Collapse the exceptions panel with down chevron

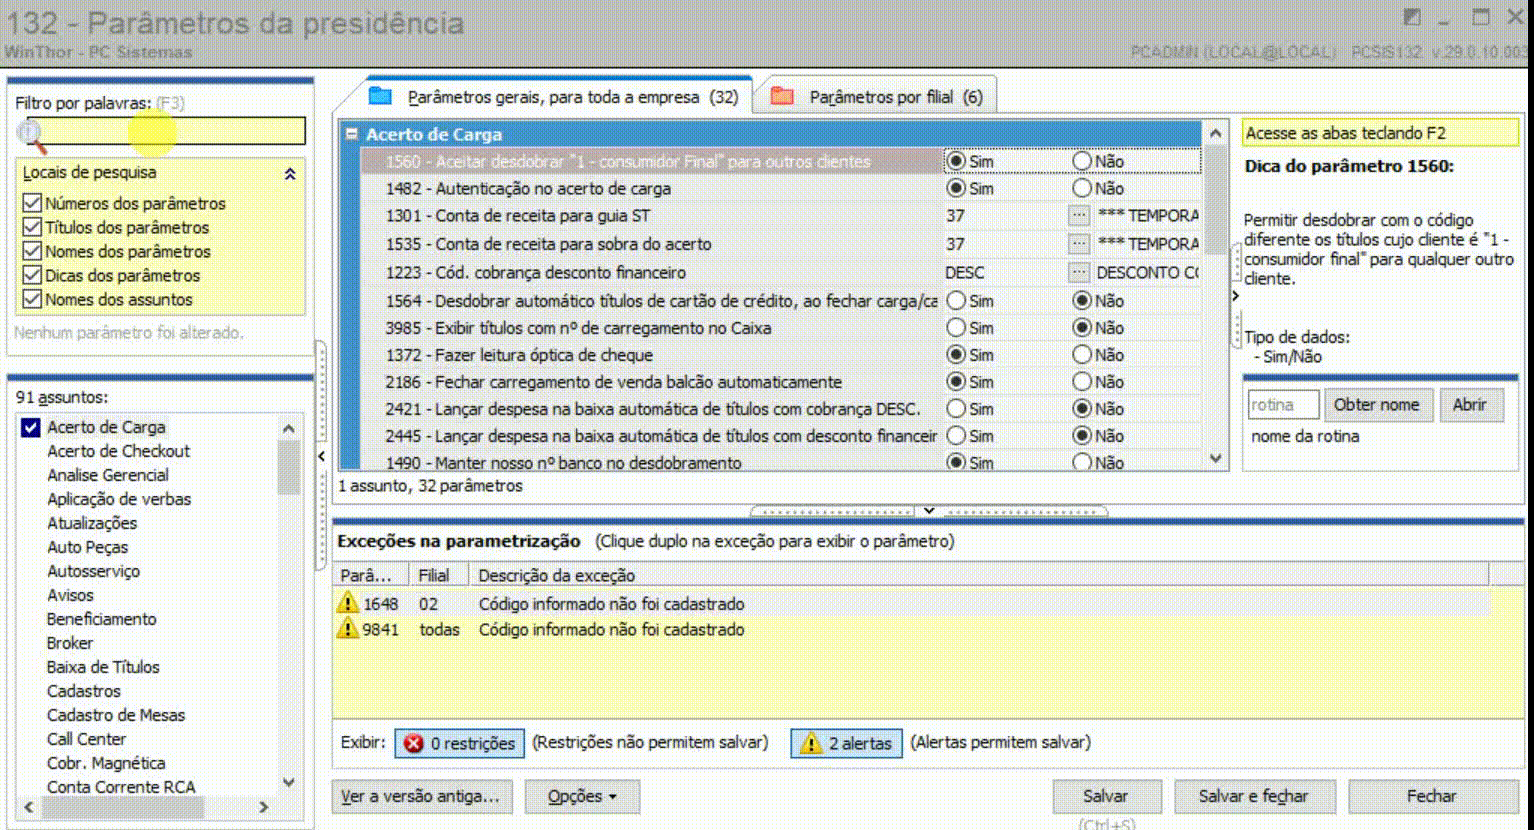pyautogui.click(x=929, y=511)
